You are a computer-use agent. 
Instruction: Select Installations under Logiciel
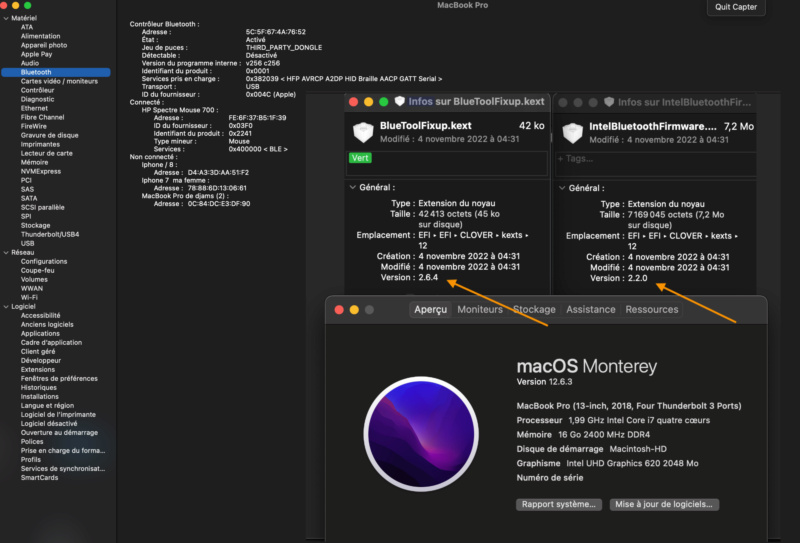point(40,397)
